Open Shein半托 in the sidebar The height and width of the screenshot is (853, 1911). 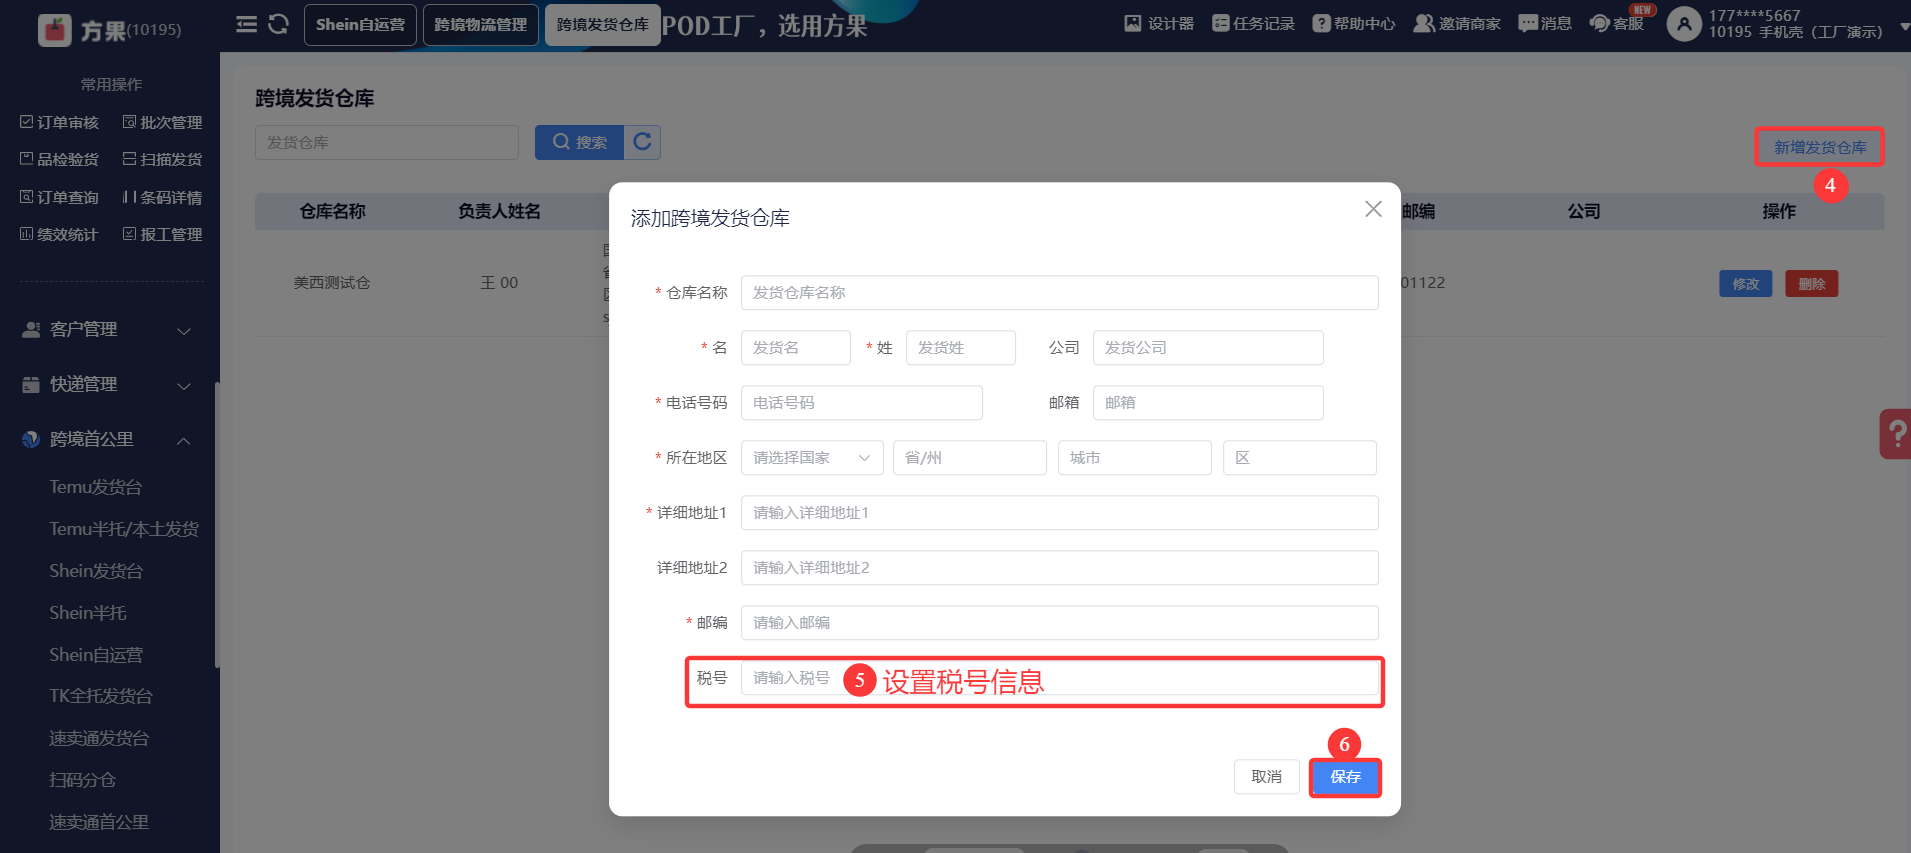pyautogui.click(x=88, y=613)
